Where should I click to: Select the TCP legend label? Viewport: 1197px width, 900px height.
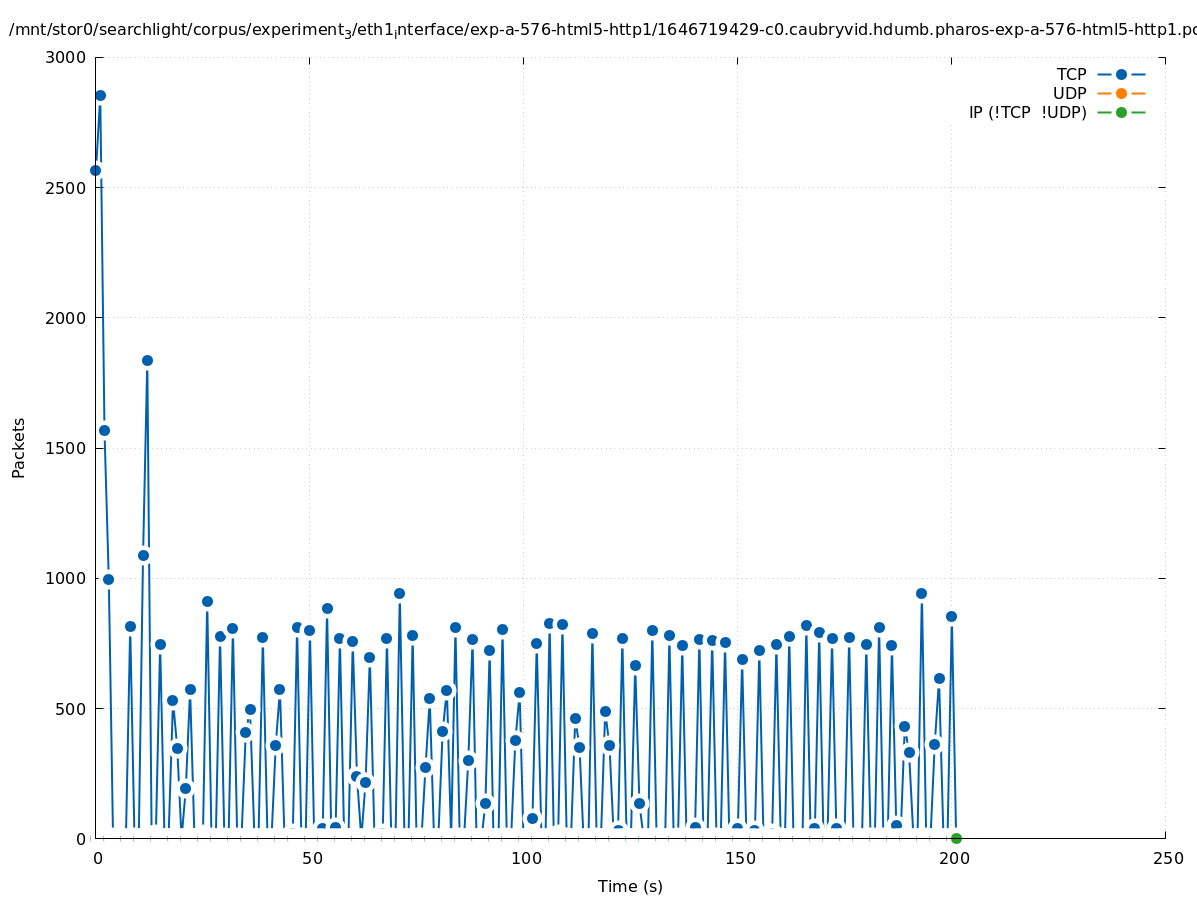(1071, 74)
